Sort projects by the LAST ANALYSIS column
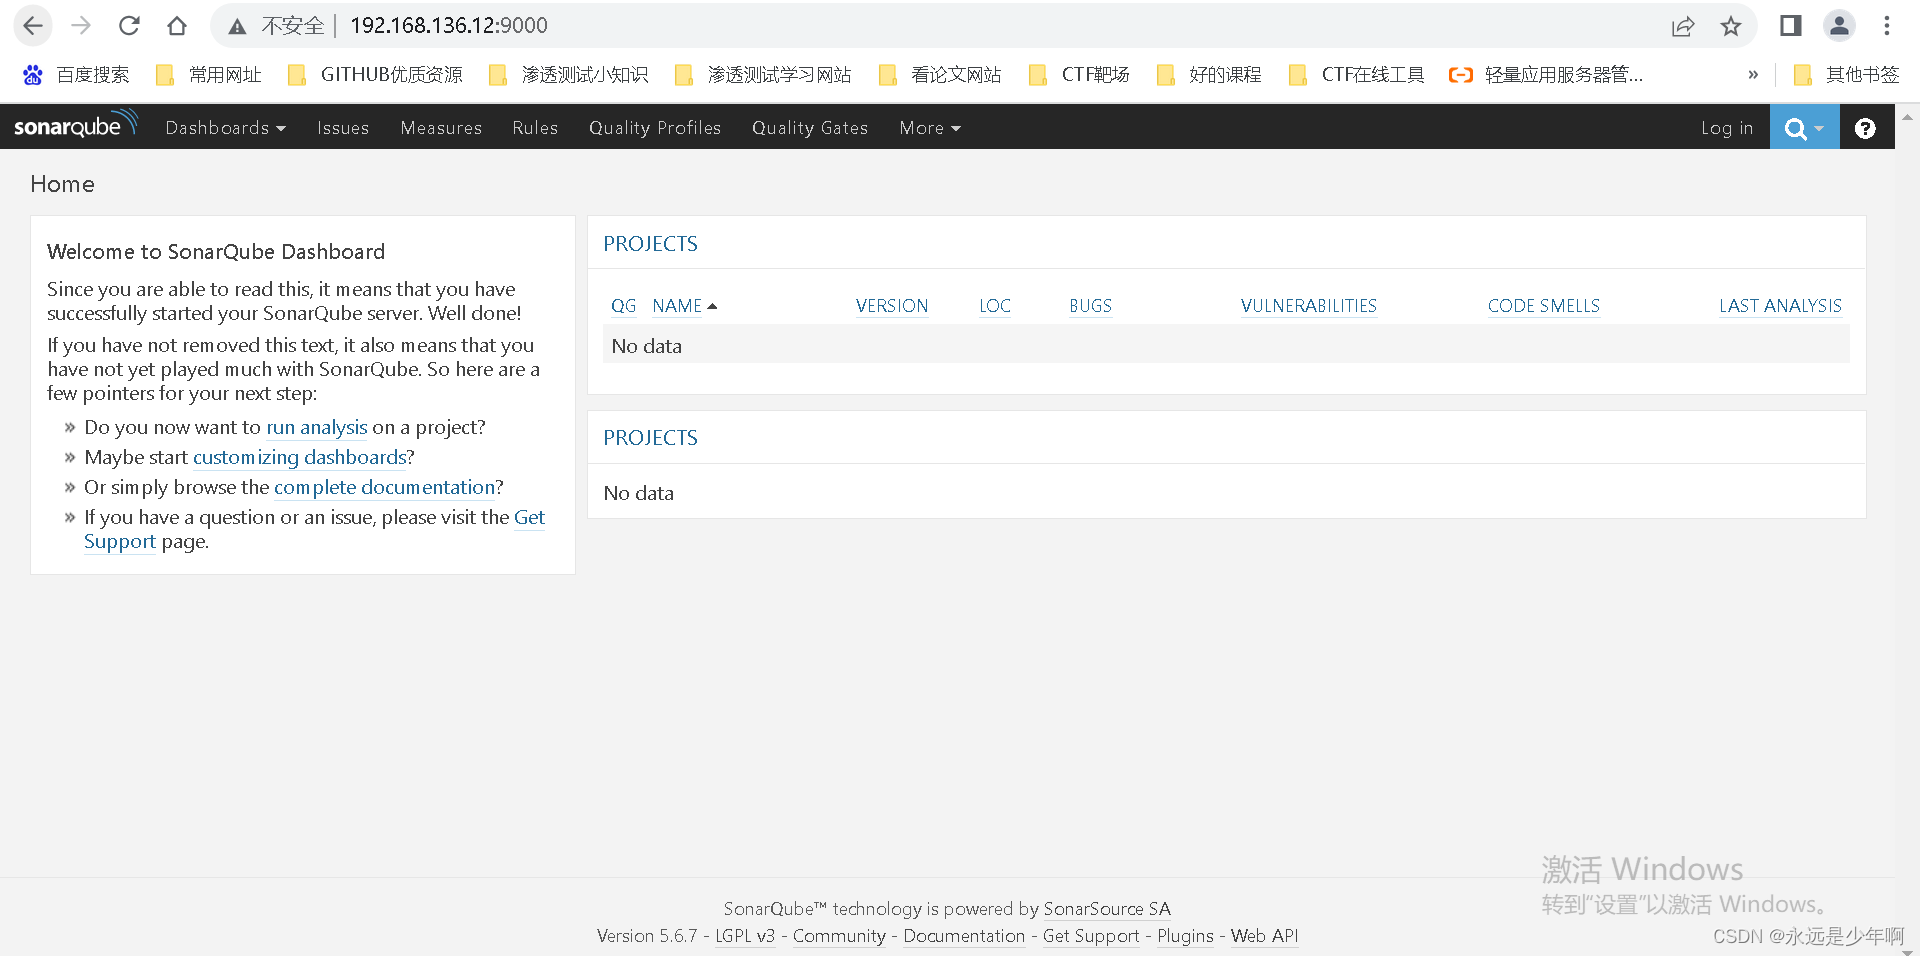The width and height of the screenshot is (1920, 956). [x=1781, y=306]
